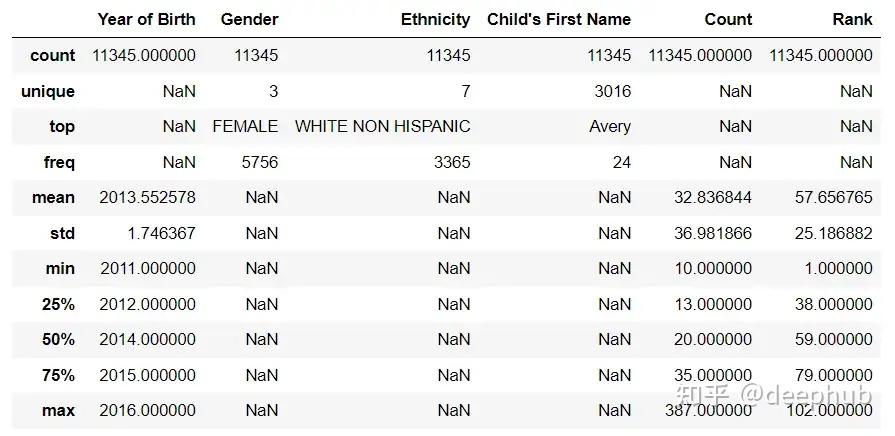The height and width of the screenshot is (436, 895).
Task: Click the 'Ethnicity' column header
Action: coord(435,19)
